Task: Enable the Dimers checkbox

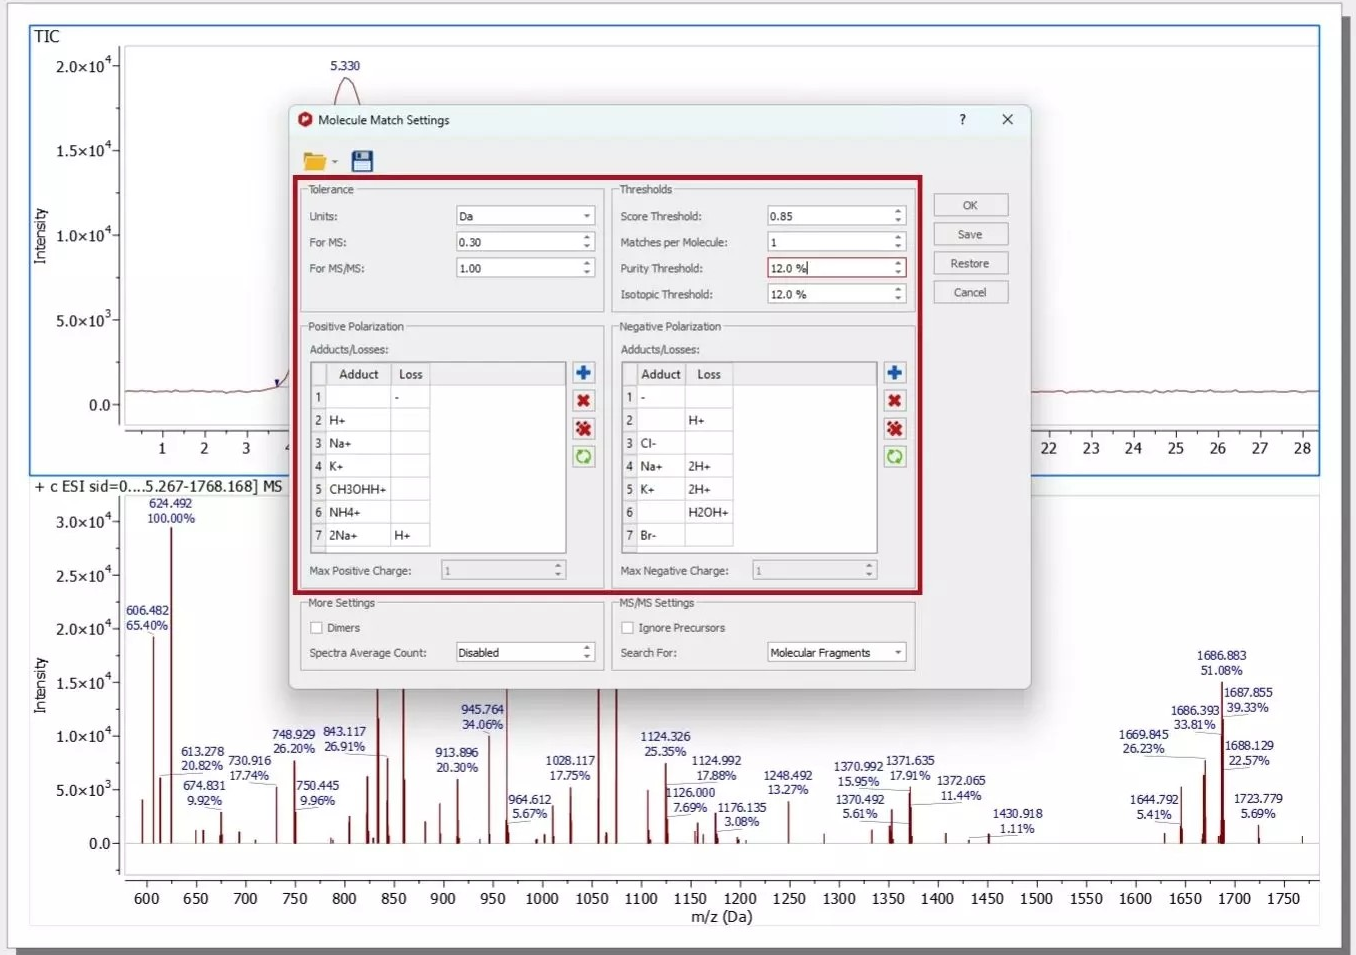Action: (317, 628)
